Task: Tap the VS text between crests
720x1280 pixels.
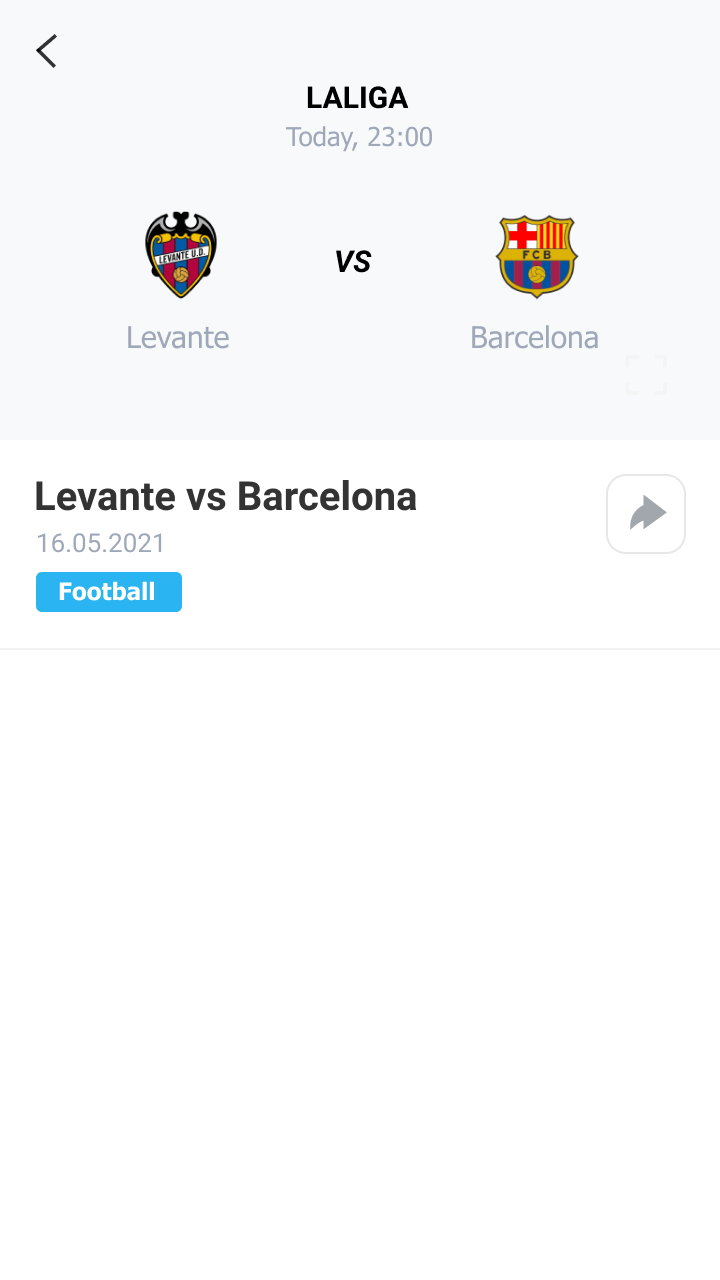Action: click(x=353, y=262)
